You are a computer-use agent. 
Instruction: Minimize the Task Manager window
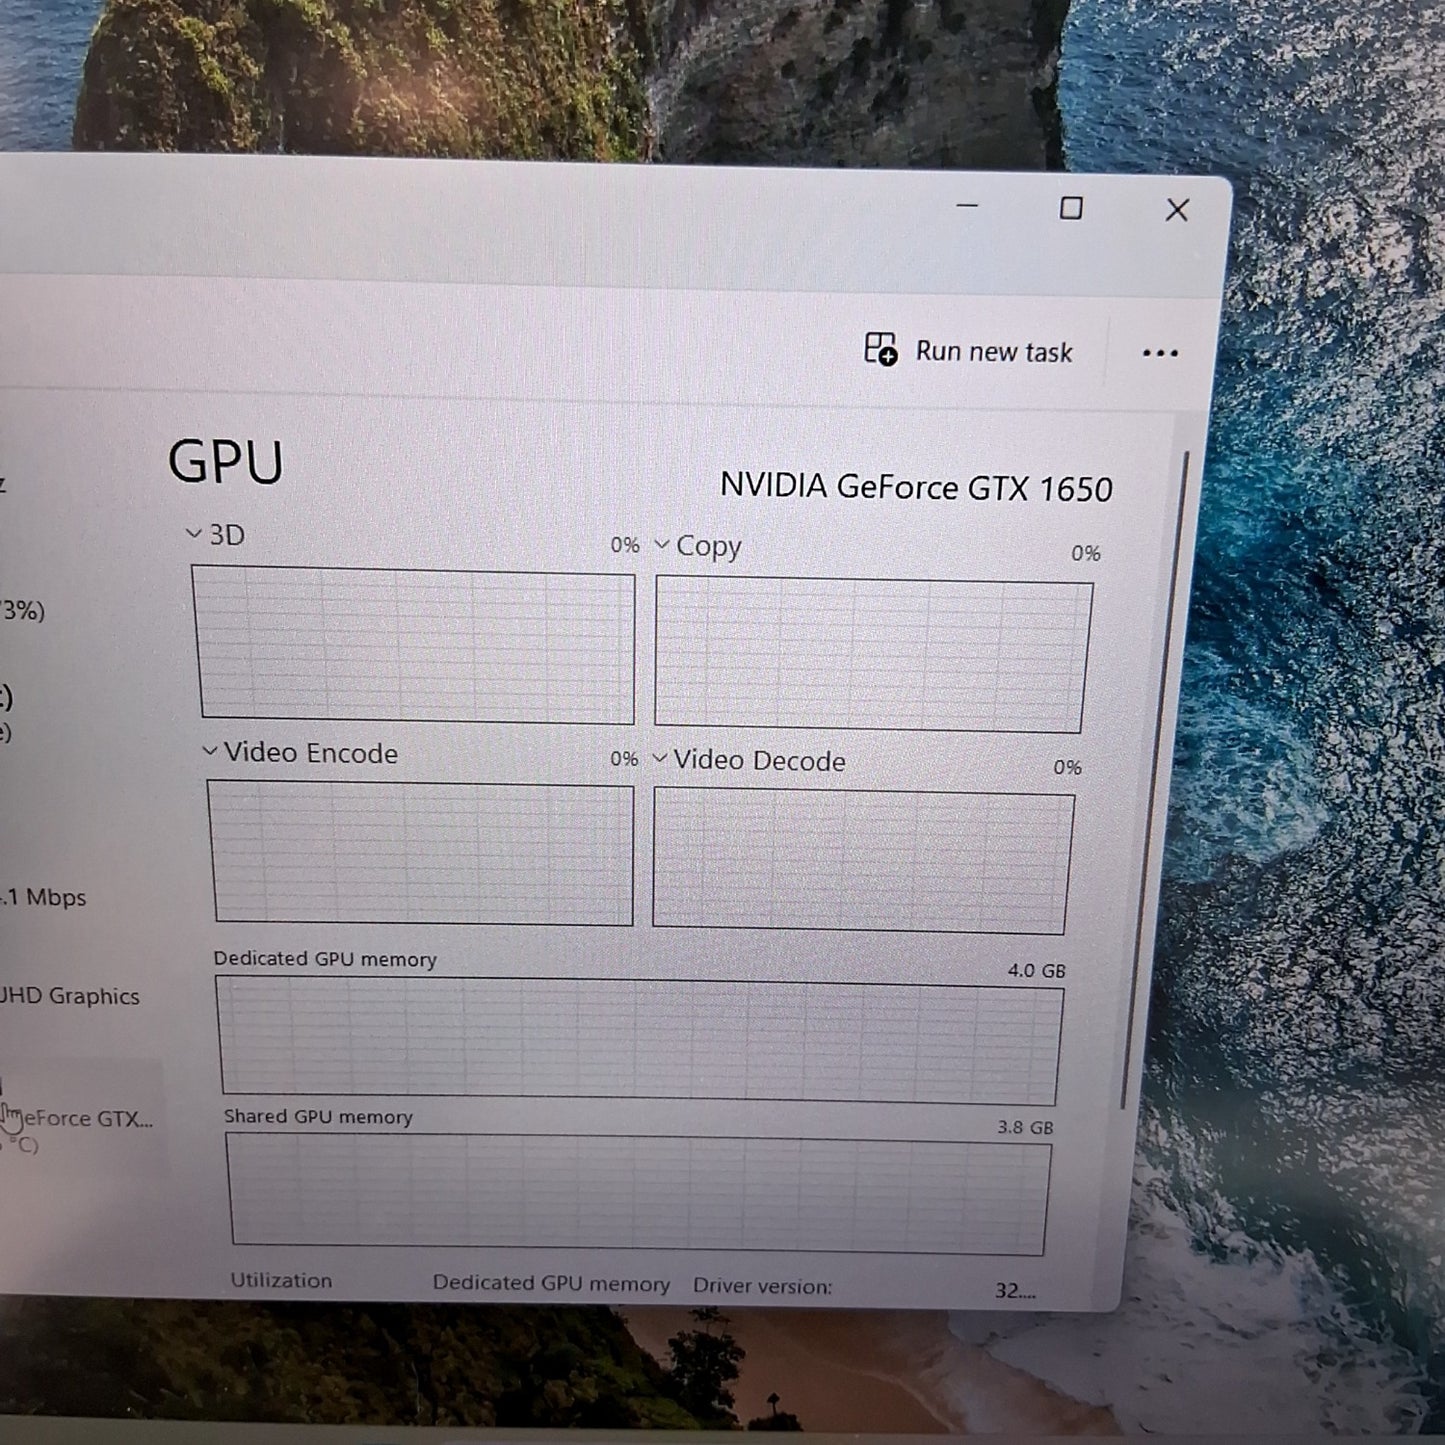[967, 205]
